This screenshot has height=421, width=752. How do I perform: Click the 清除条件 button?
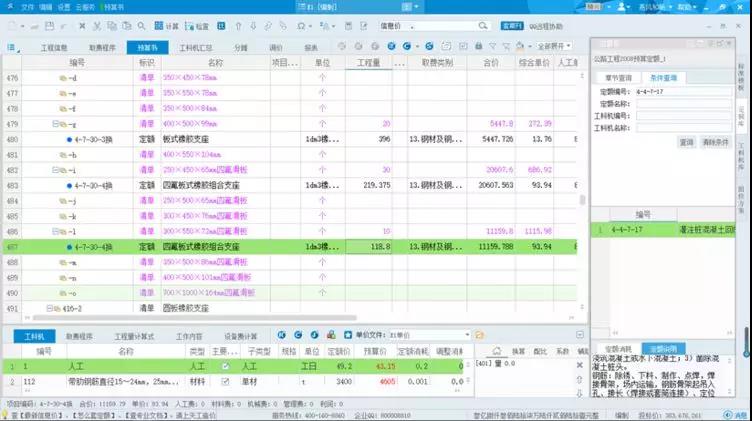click(x=714, y=142)
